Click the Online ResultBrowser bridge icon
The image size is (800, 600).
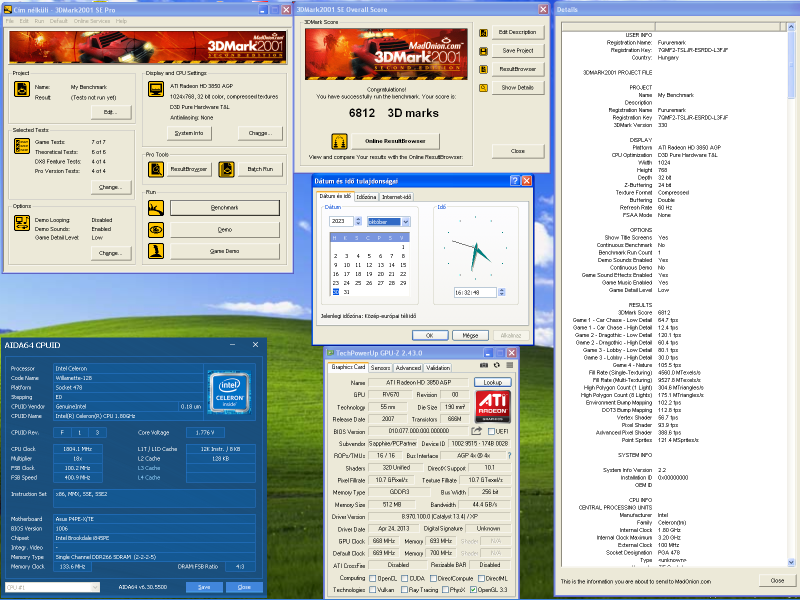339,141
